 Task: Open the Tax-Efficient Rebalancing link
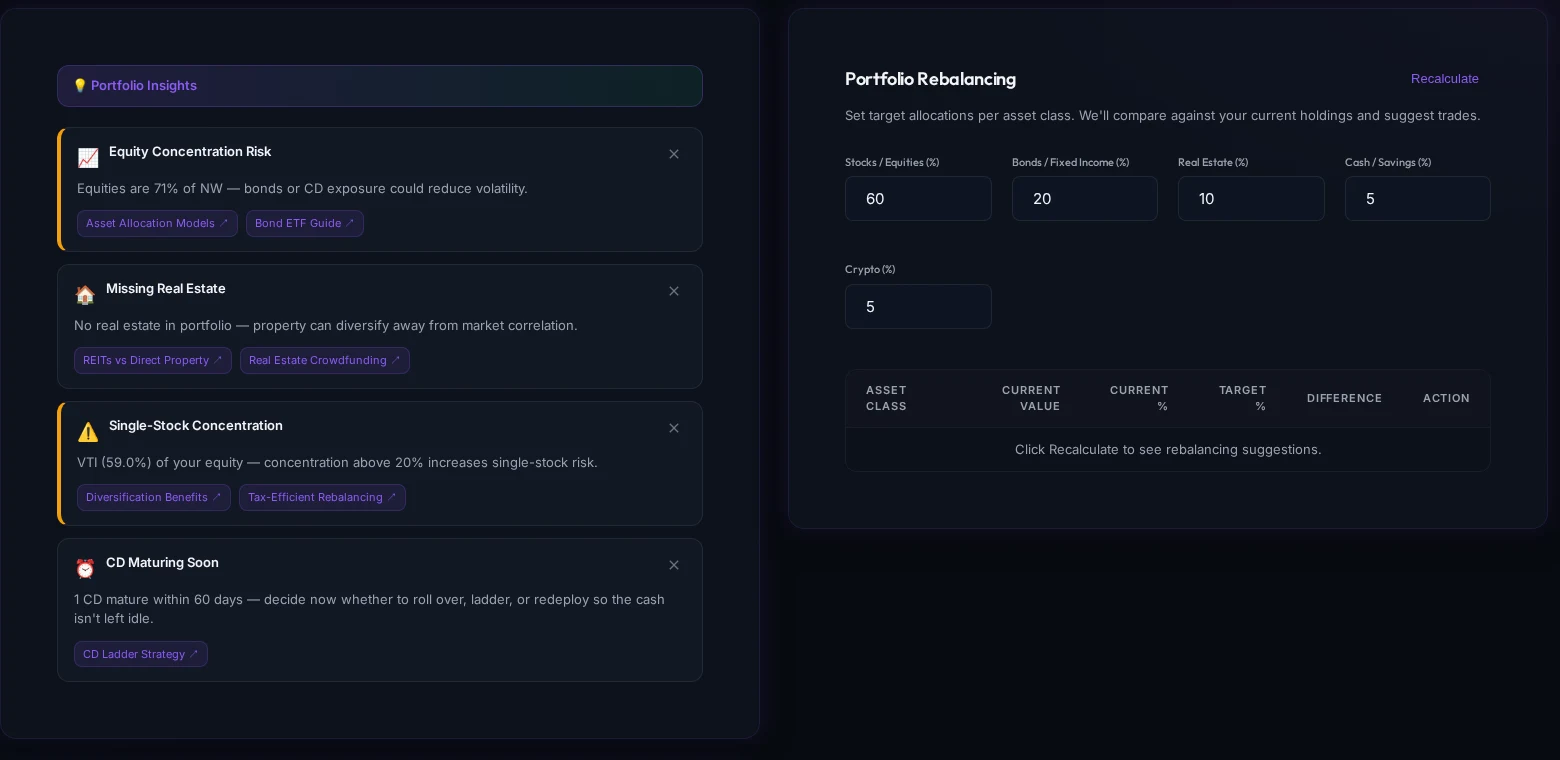[322, 497]
